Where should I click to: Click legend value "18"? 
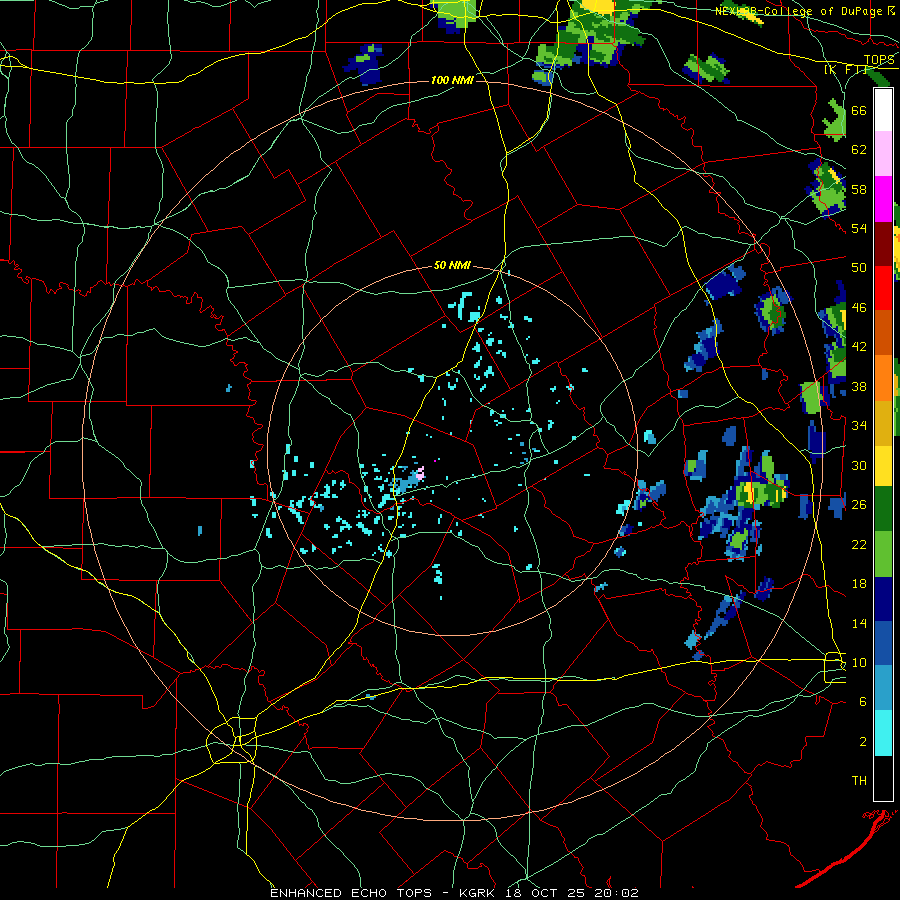(859, 584)
